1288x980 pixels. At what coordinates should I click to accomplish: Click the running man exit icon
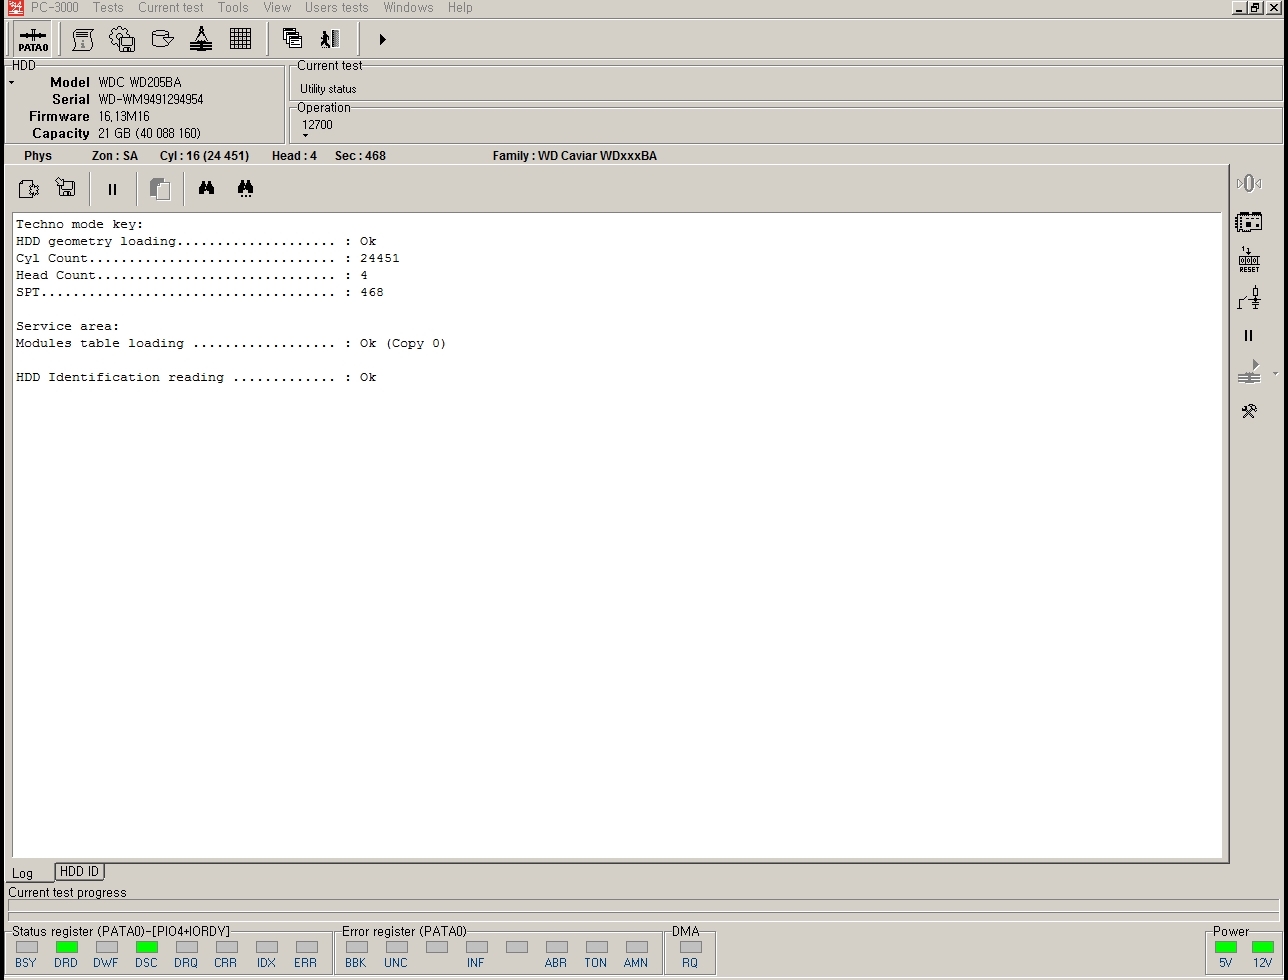click(x=330, y=39)
